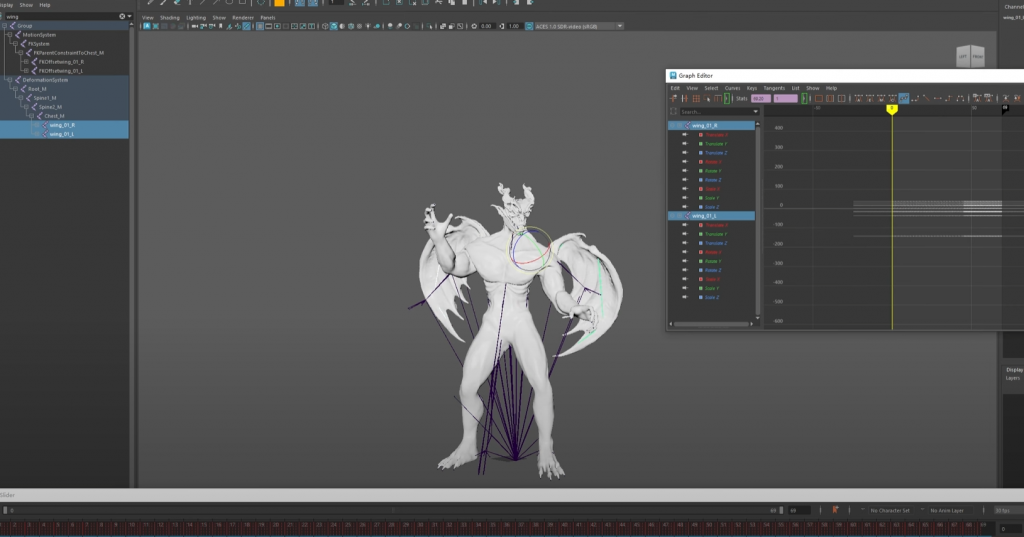Image resolution: width=1024 pixels, height=537 pixels.
Task: Open the Outliner search options dropdown arrow
Action: point(129,16)
